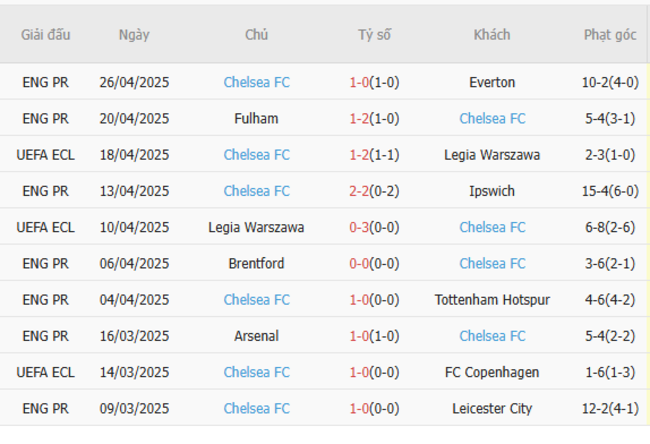The height and width of the screenshot is (444, 650).
Task: Select the "Phạt góc" column header
Action: (610, 35)
